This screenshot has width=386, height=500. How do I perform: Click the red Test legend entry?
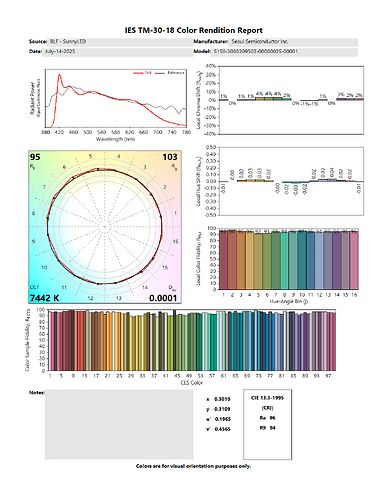click(142, 73)
